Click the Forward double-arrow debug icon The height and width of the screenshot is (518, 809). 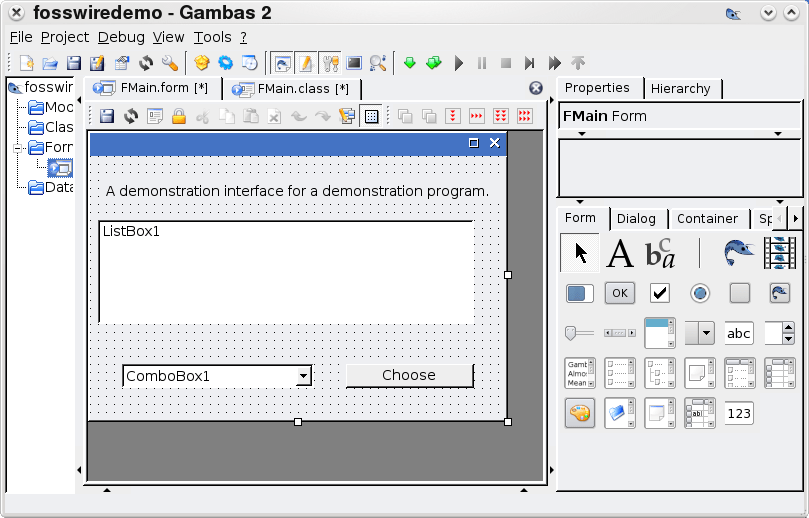pos(554,63)
